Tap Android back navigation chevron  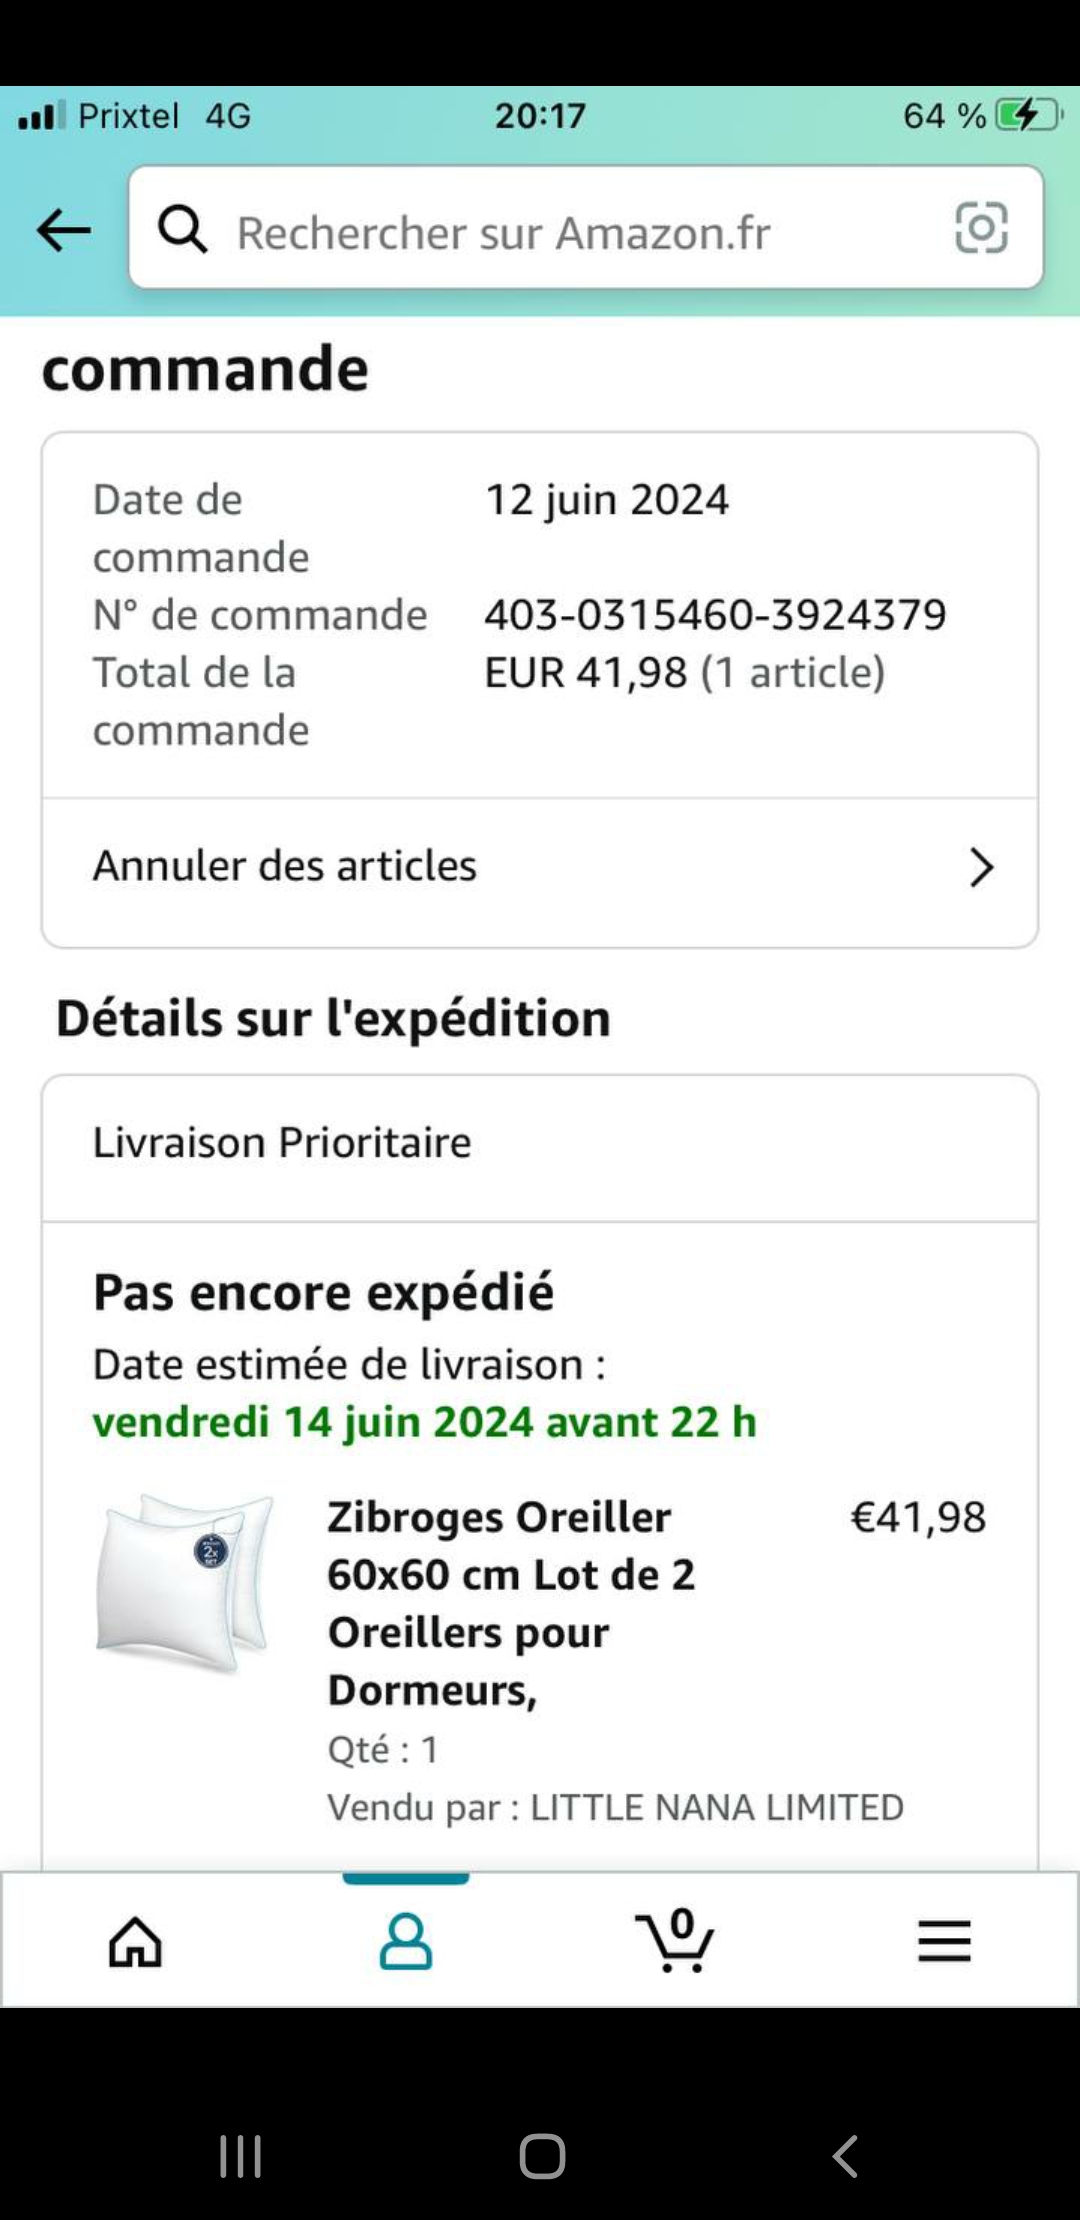point(845,2156)
